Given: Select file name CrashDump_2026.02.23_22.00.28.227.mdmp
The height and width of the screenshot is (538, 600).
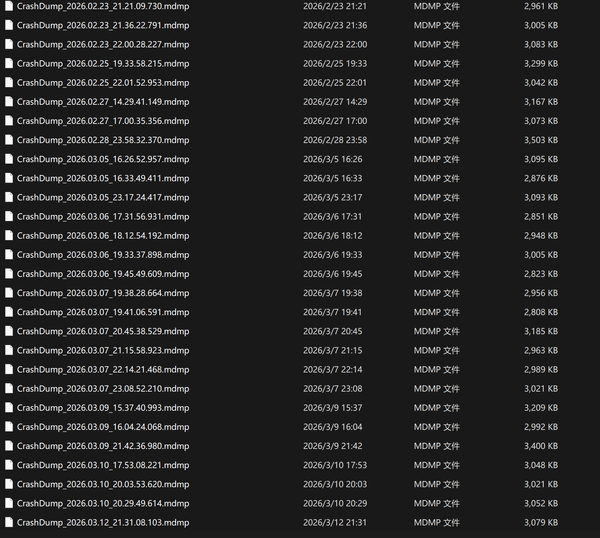Looking at the screenshot, I should point(102,44).
